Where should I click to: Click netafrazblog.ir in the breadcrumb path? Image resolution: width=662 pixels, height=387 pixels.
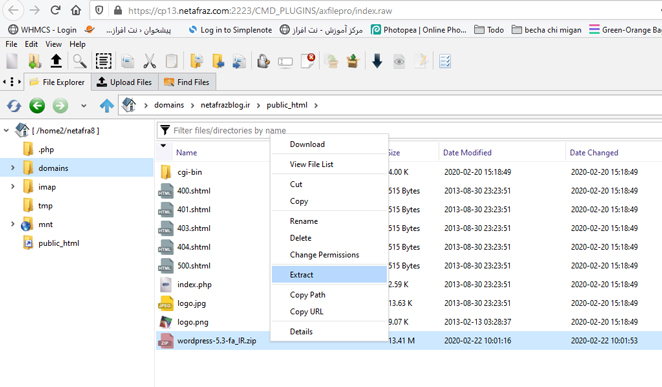(x=225, y=105)
